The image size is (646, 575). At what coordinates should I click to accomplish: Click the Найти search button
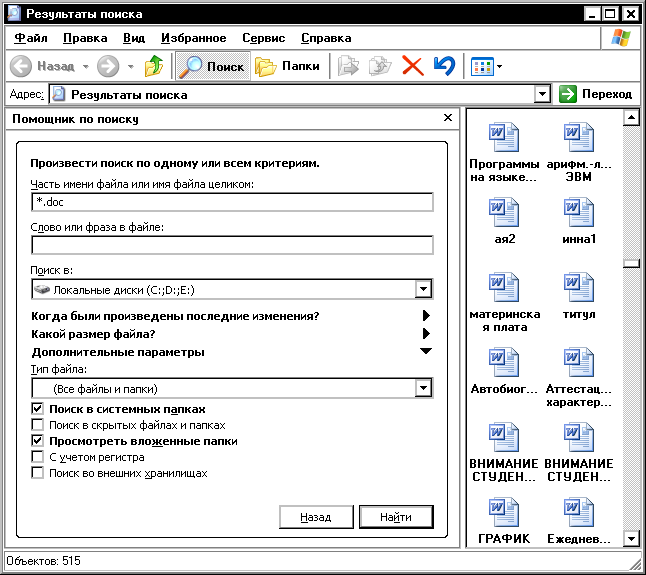click(x=396, y=517)
